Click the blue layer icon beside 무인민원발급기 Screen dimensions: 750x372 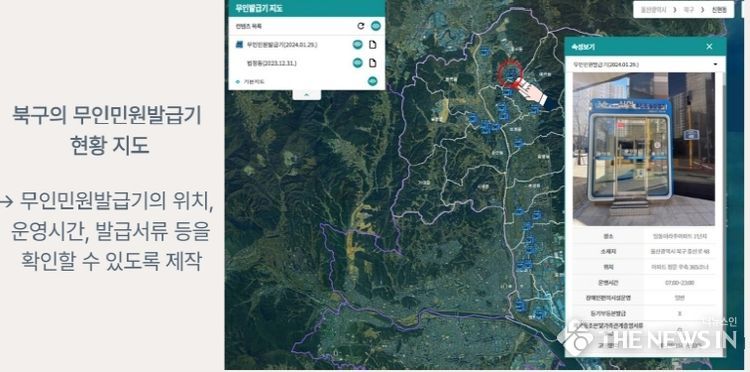coord(240,44)
